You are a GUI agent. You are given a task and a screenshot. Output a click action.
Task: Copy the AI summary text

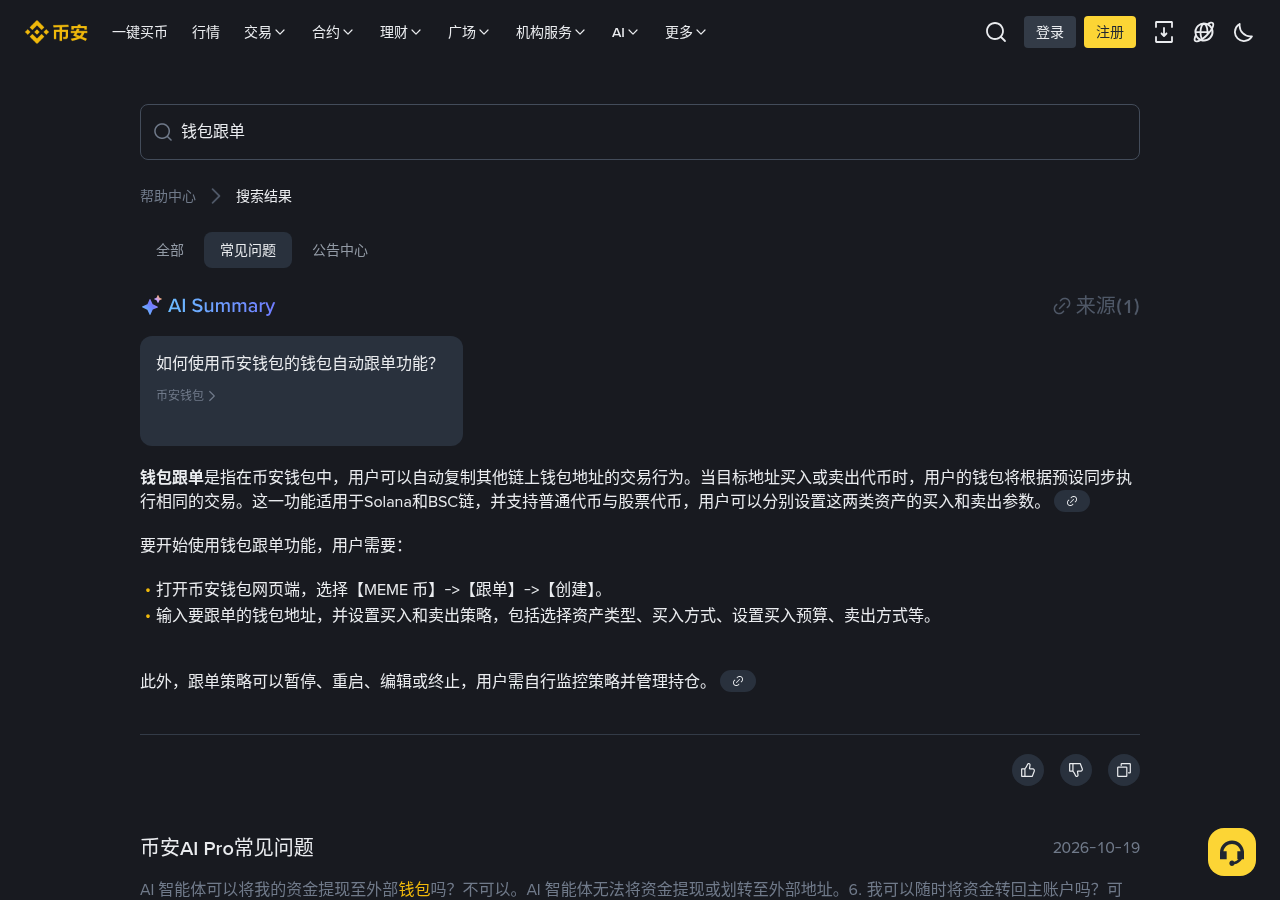coord(1124,770)
